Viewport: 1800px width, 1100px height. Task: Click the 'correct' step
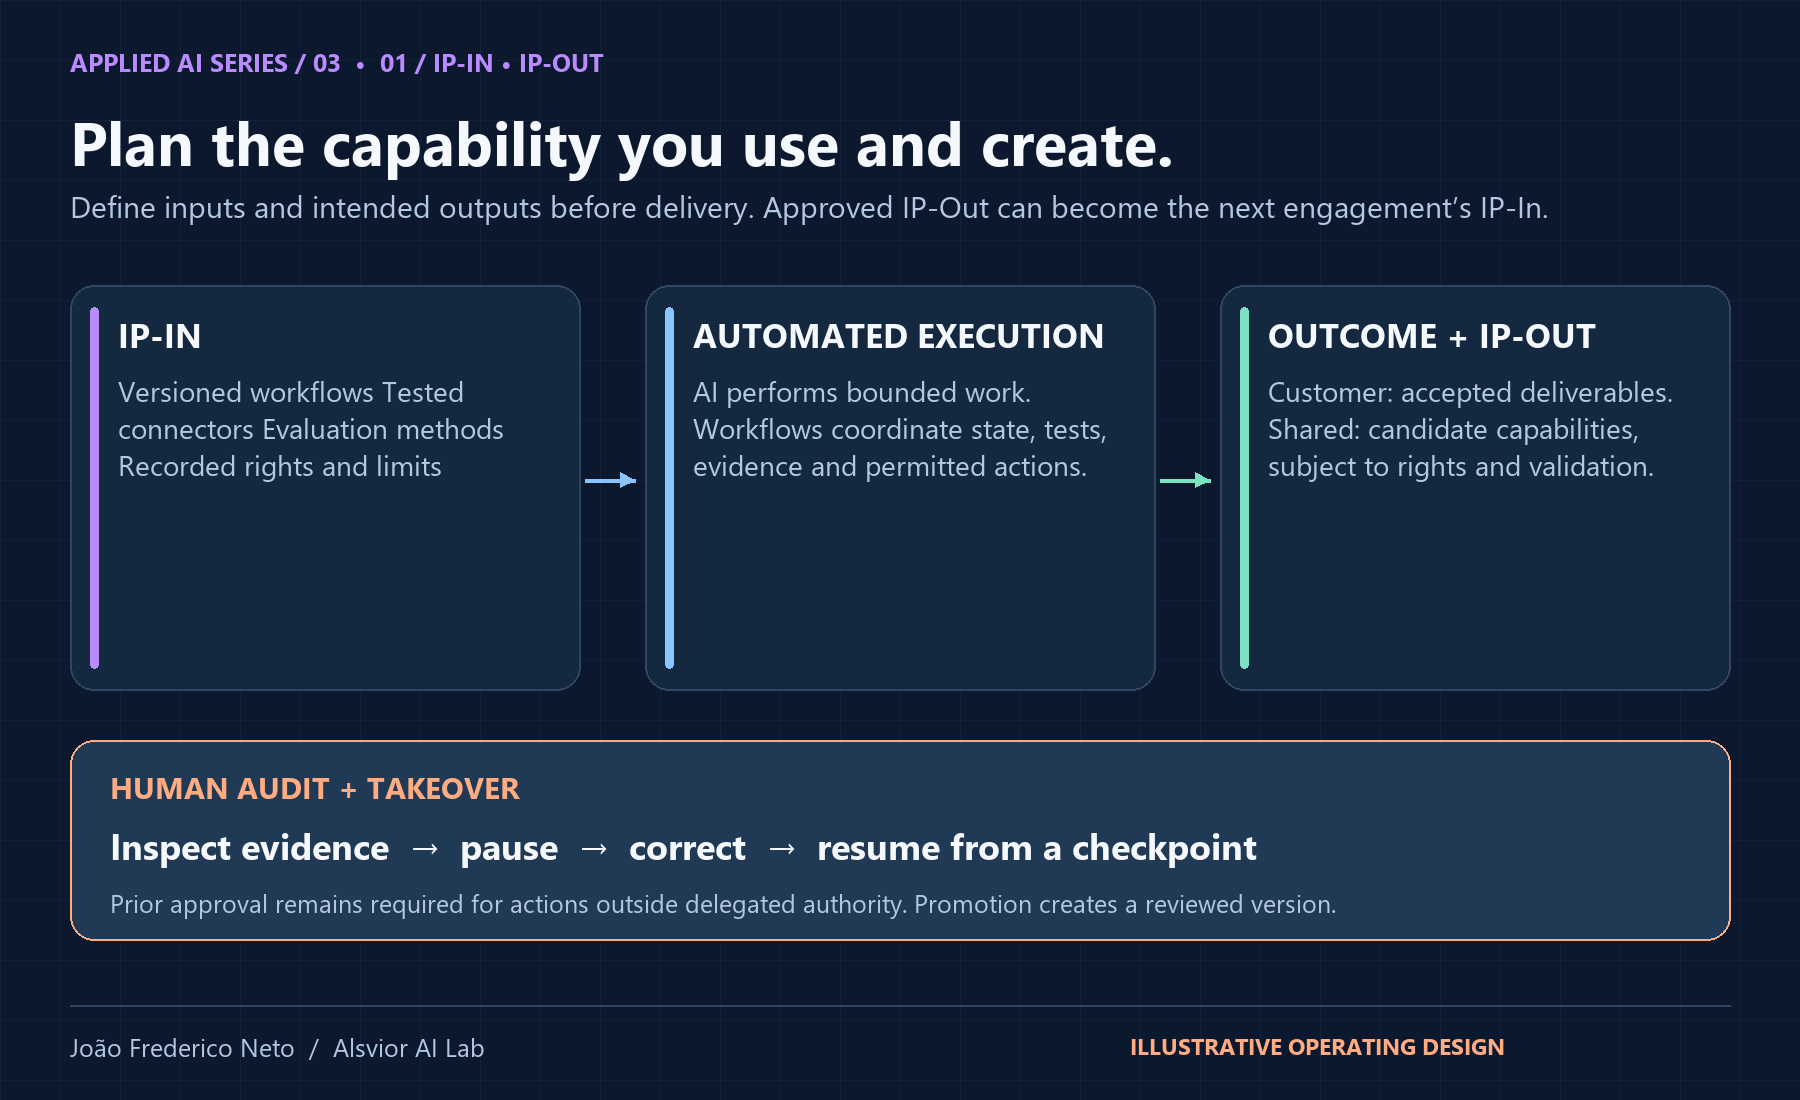point(687,848)
